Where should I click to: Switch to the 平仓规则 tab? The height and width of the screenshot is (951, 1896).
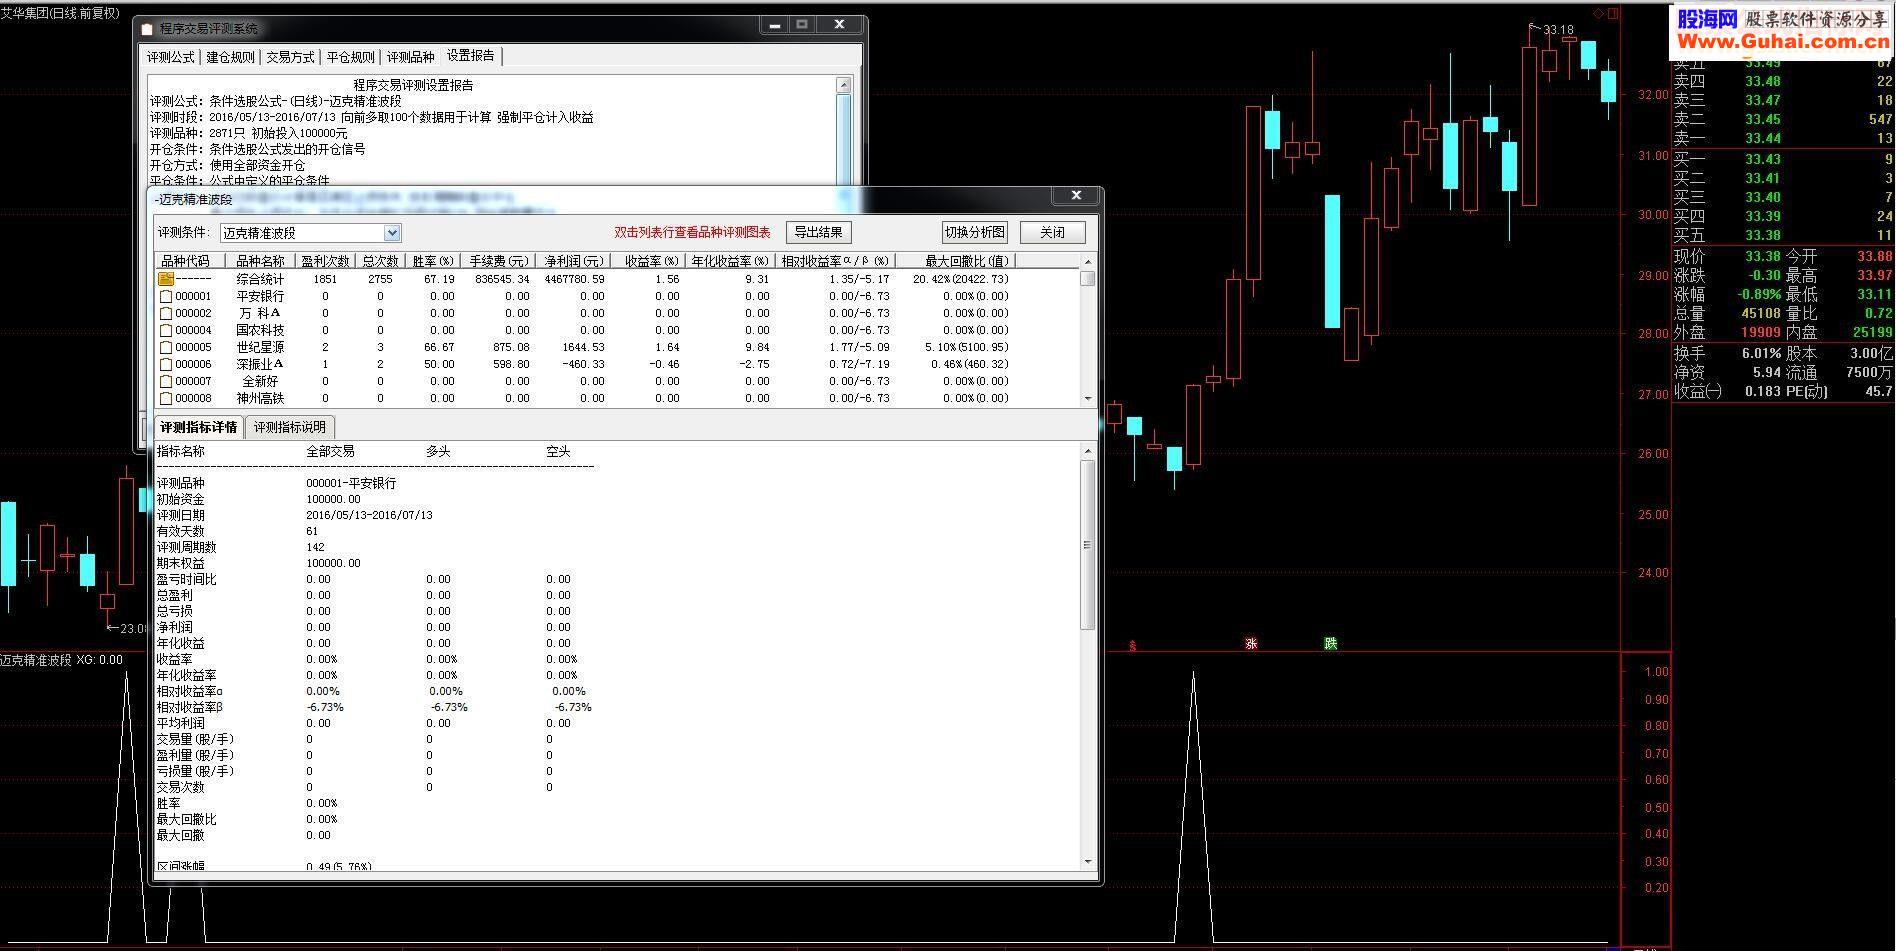pyautogui.click(x=351, y=57)
